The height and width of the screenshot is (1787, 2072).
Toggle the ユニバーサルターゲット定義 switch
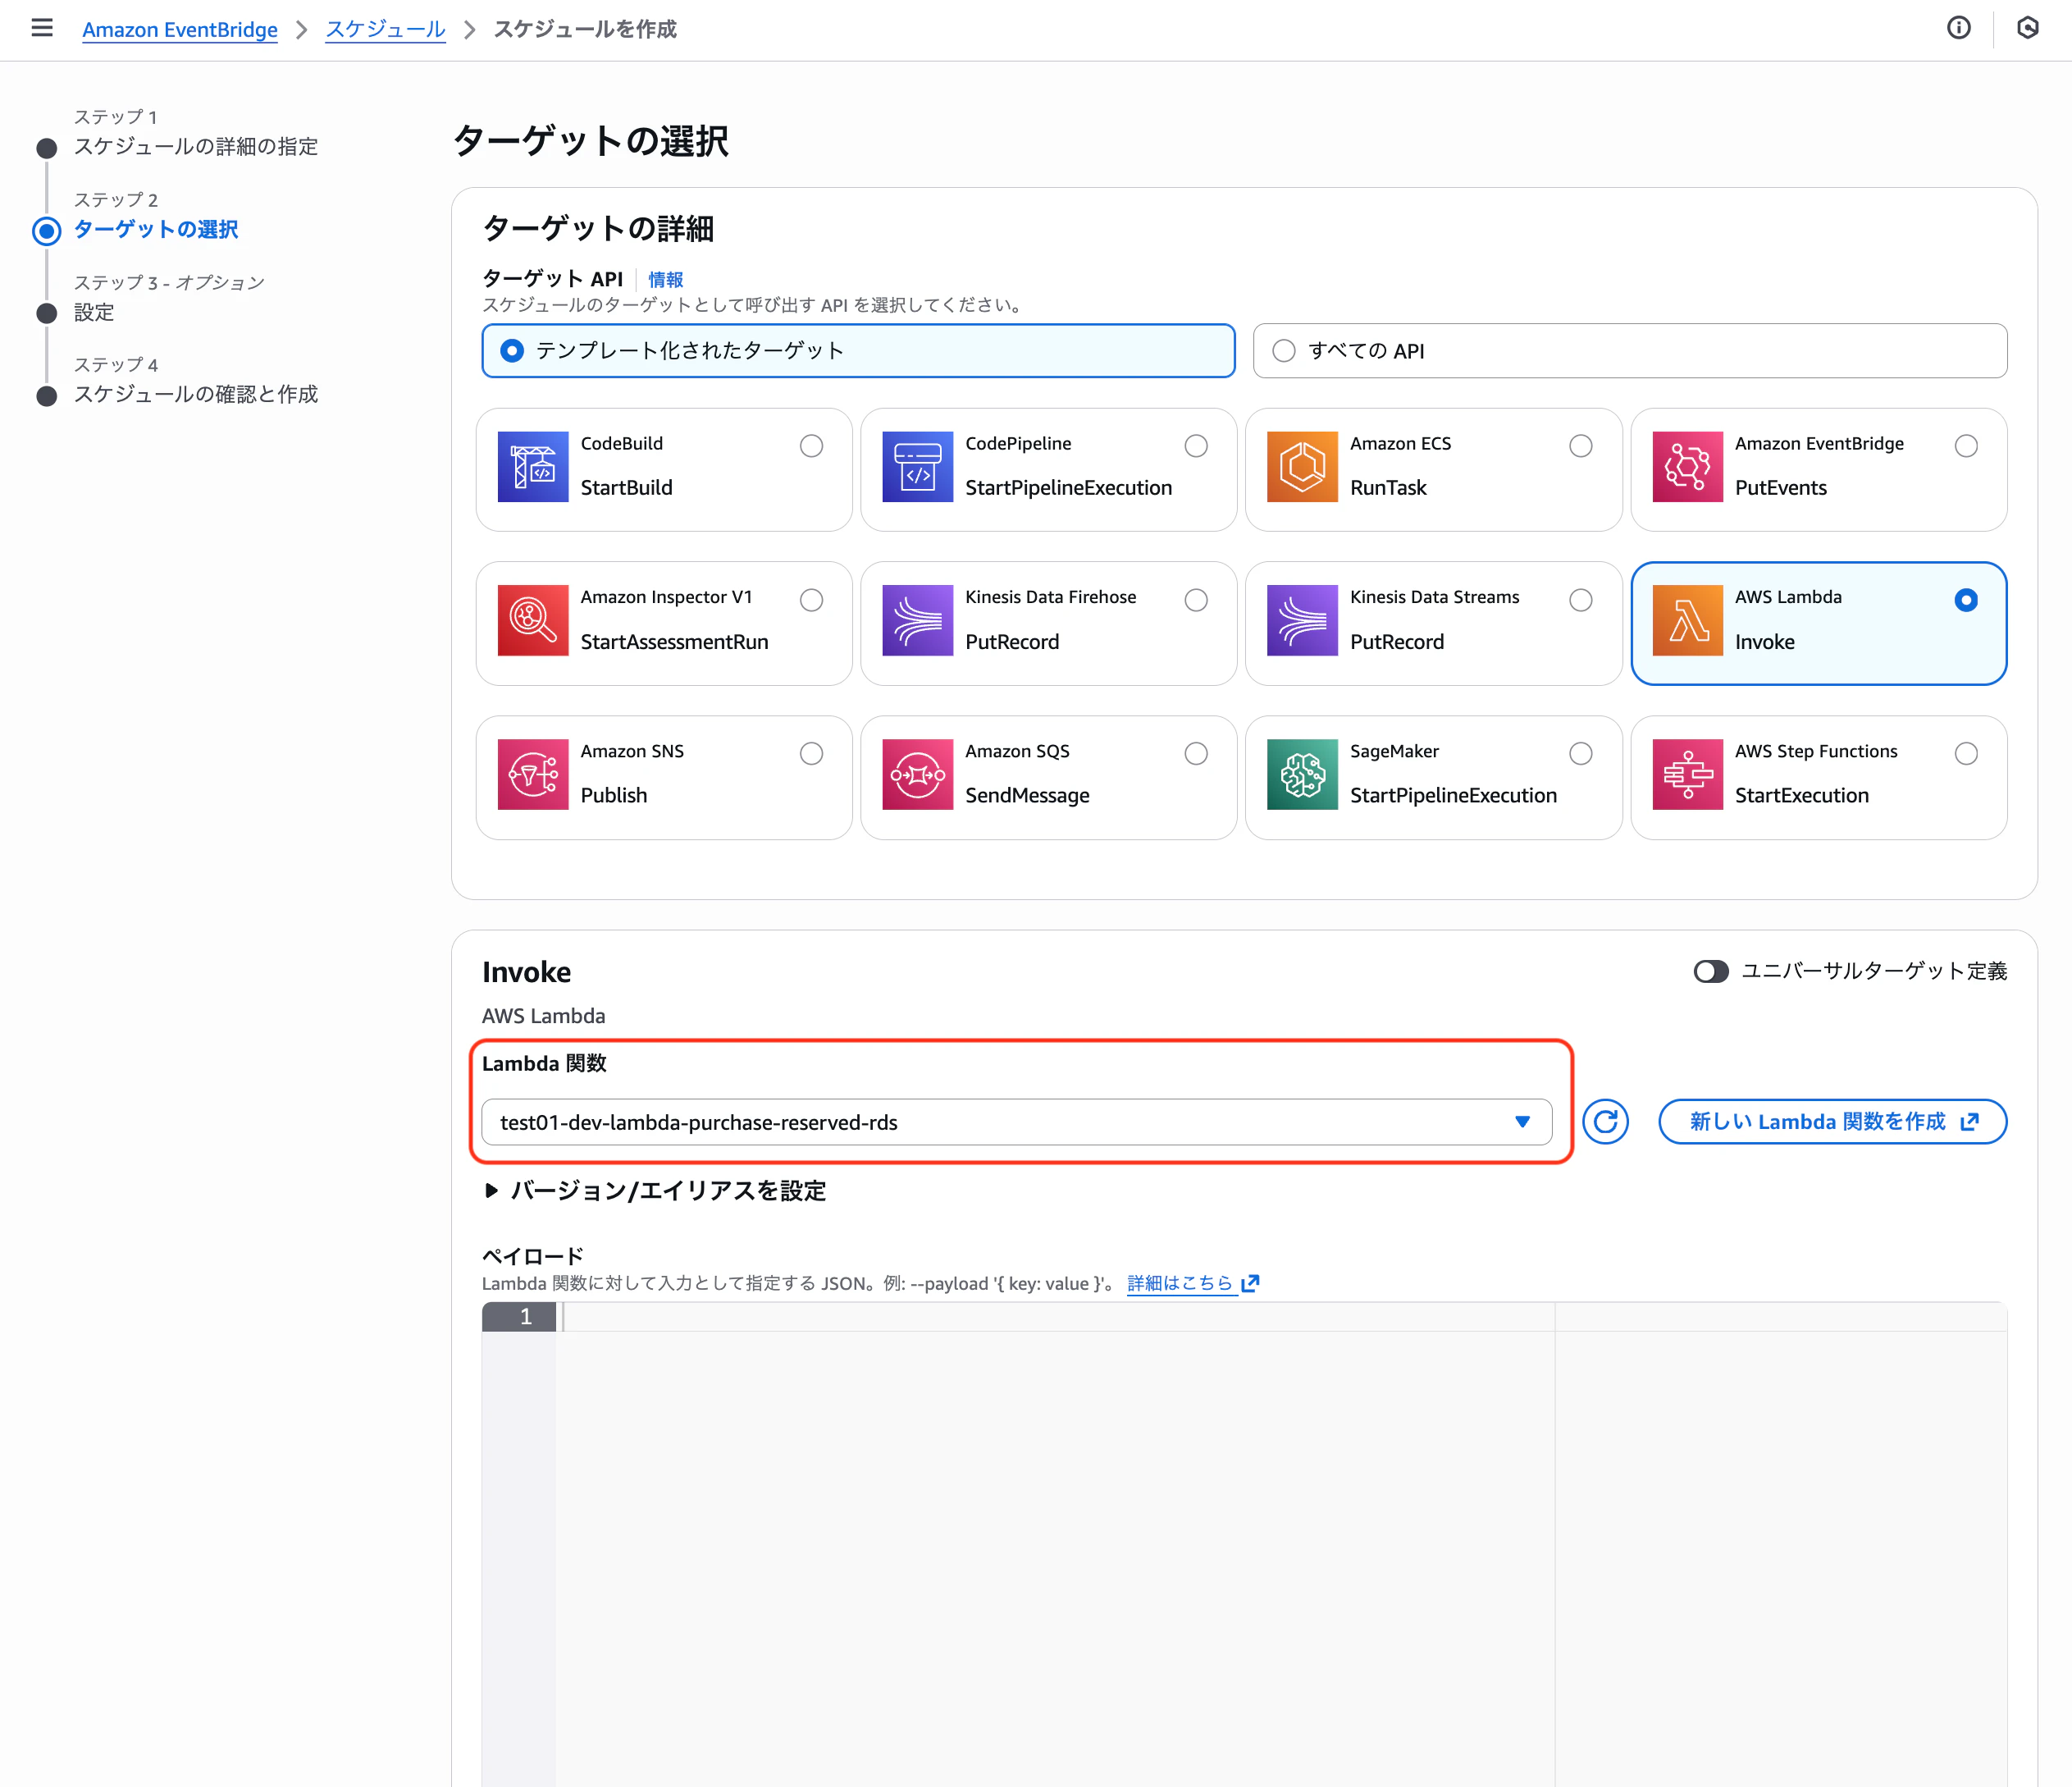(1711, 971)
